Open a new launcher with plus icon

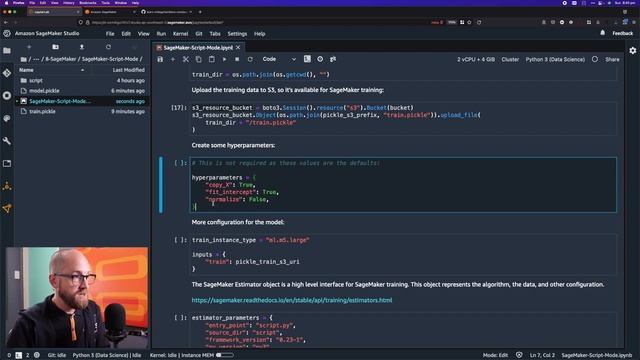pos(29,47)
